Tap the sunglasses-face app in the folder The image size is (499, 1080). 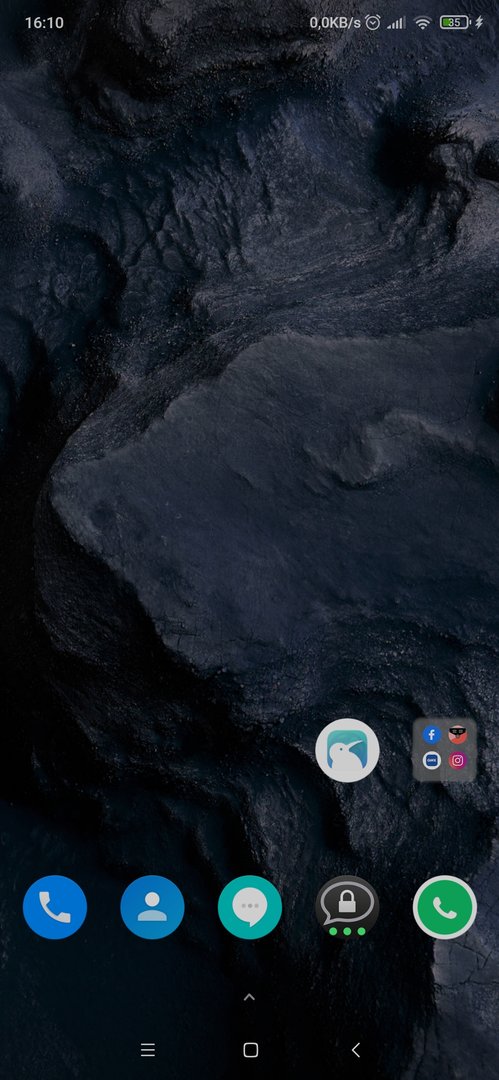tap(458, 735)
